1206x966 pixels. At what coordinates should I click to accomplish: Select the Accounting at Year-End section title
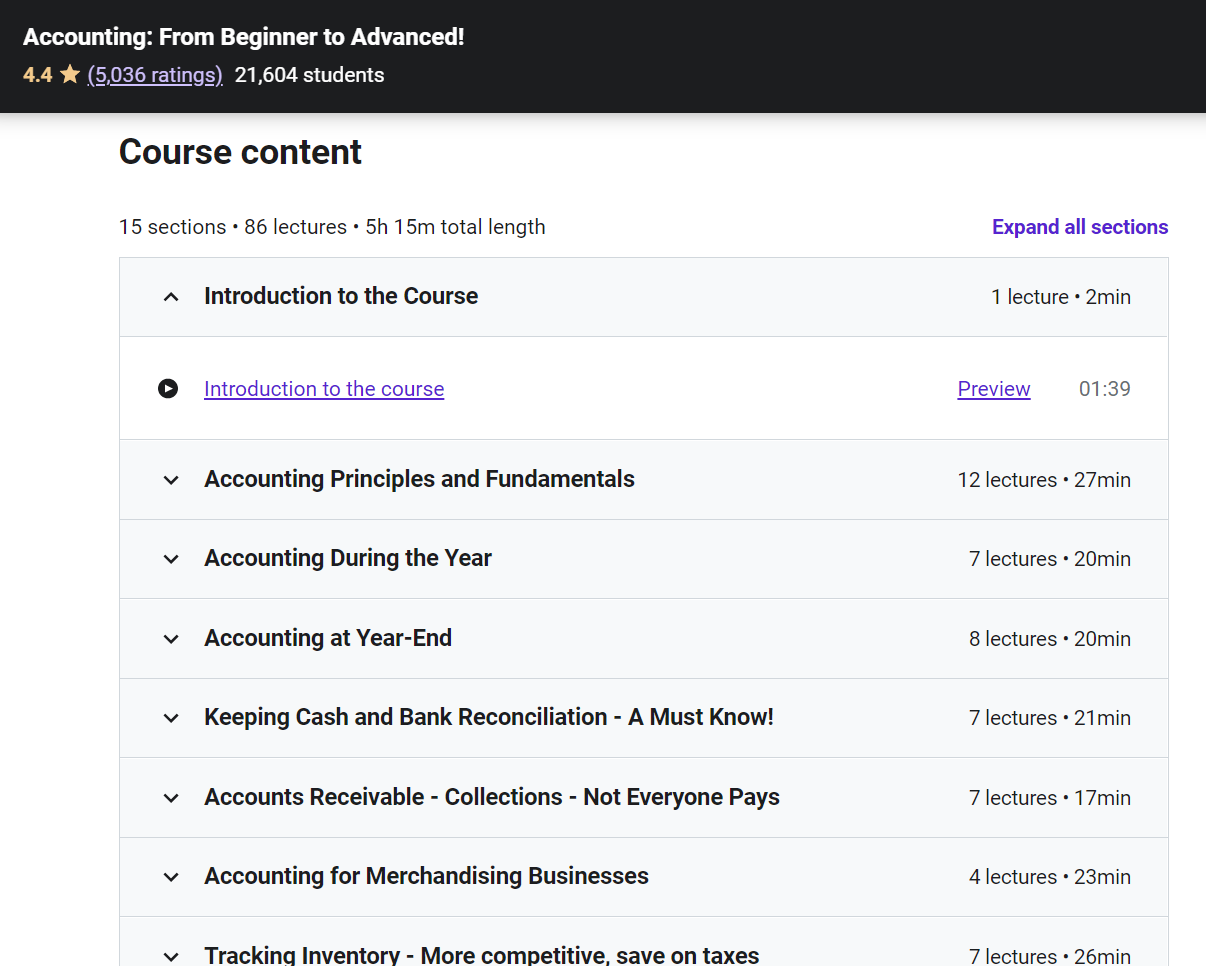pyautogui.click(x=328, y=638)
